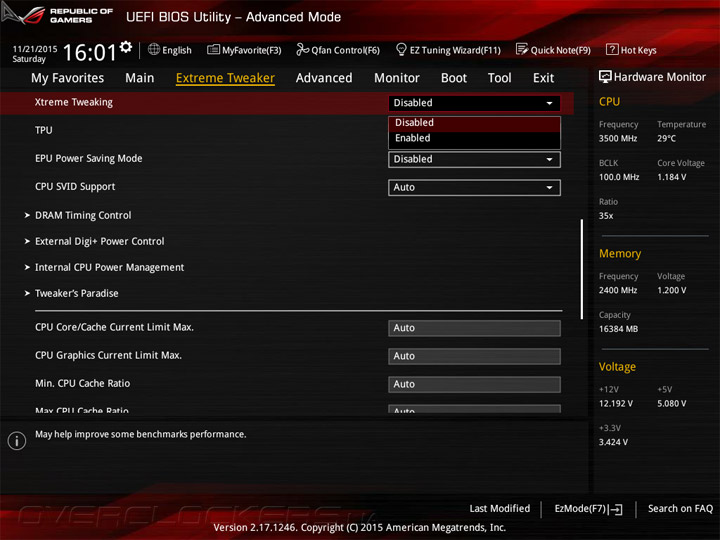Click the 12.192 V reading
The width and height of the screenshot is (720, 540).
tap(616, 404)
